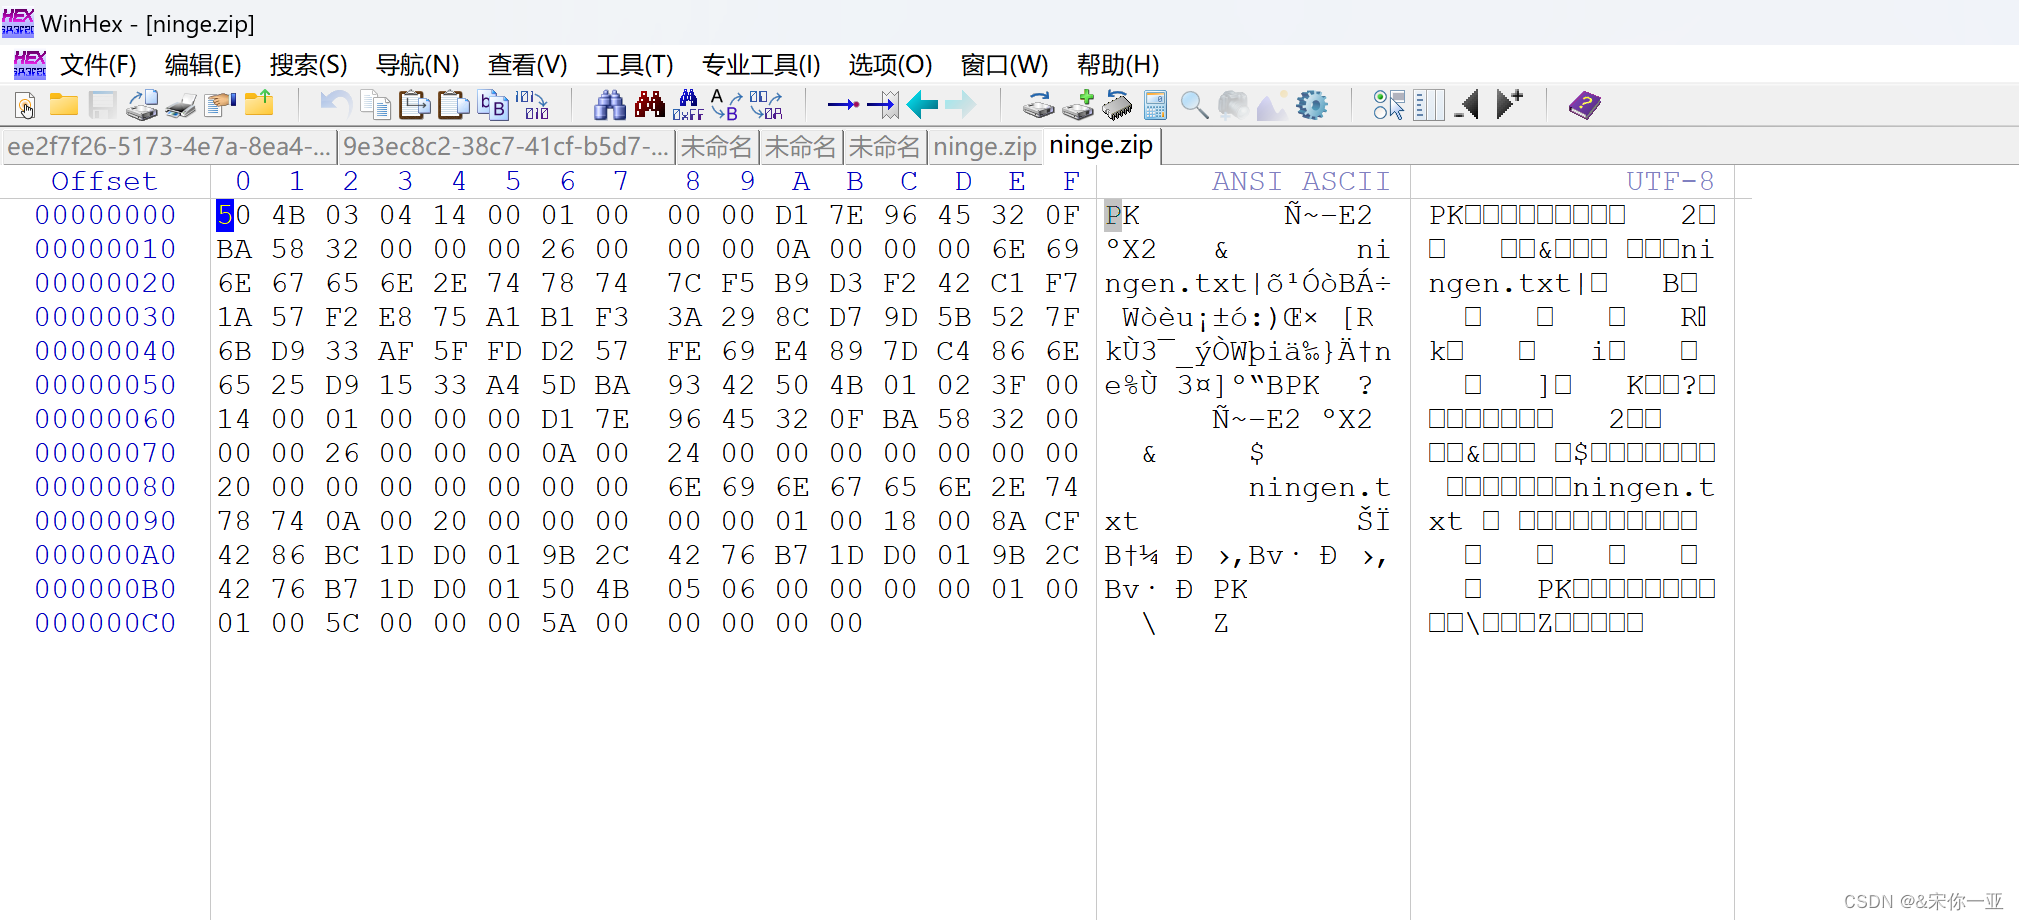
Task: Click the radio-button-and-cursor toolbar icon
Action: pyautogui.click(x=1389, y=105)
